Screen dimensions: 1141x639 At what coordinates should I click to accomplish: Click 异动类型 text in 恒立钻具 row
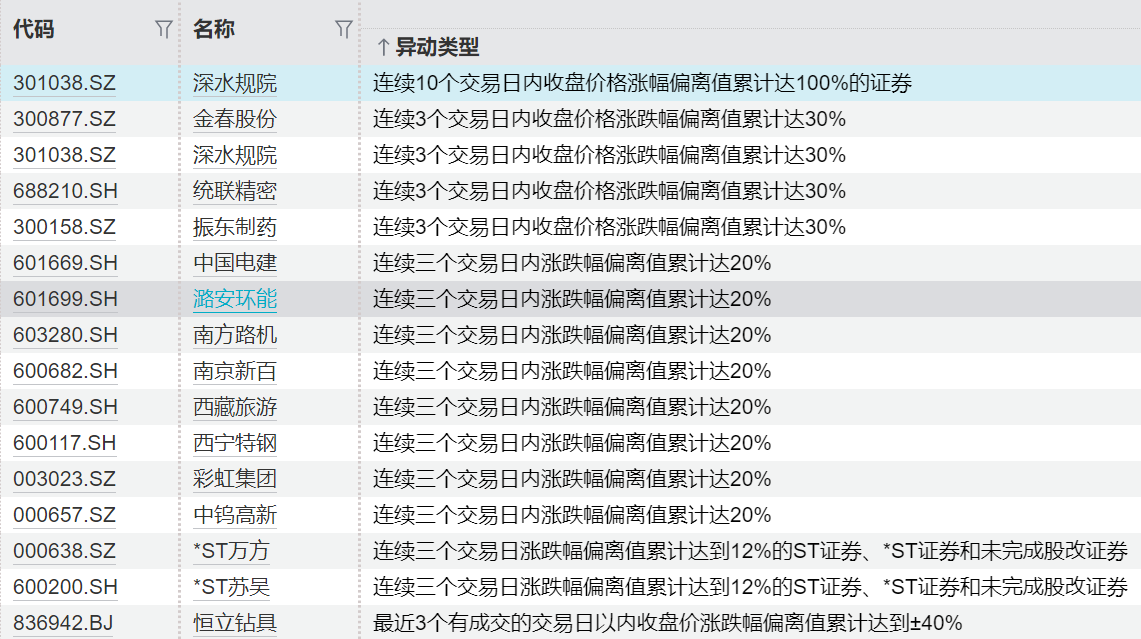[x=667, y=623]
